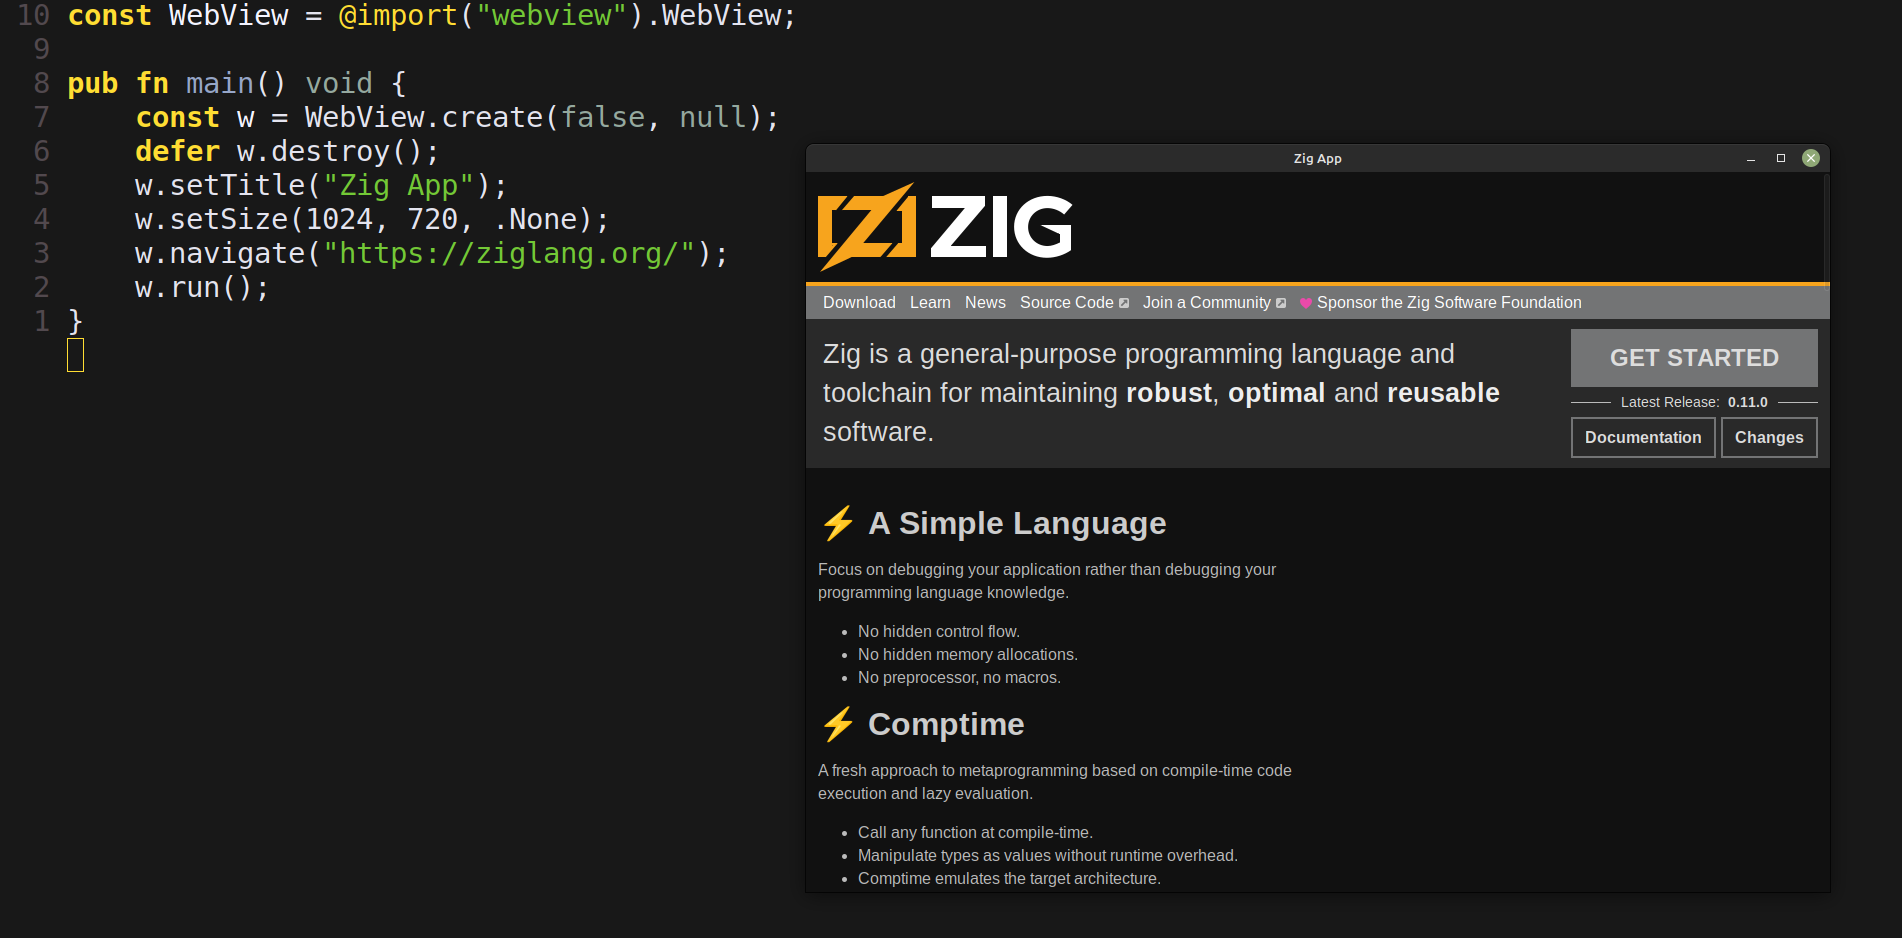Image resolution: width=1902 pixels, height=938 pixels.
Task: Click 'Comptime emulates the target architecture.' bullet
Action: coord(1009,878)
